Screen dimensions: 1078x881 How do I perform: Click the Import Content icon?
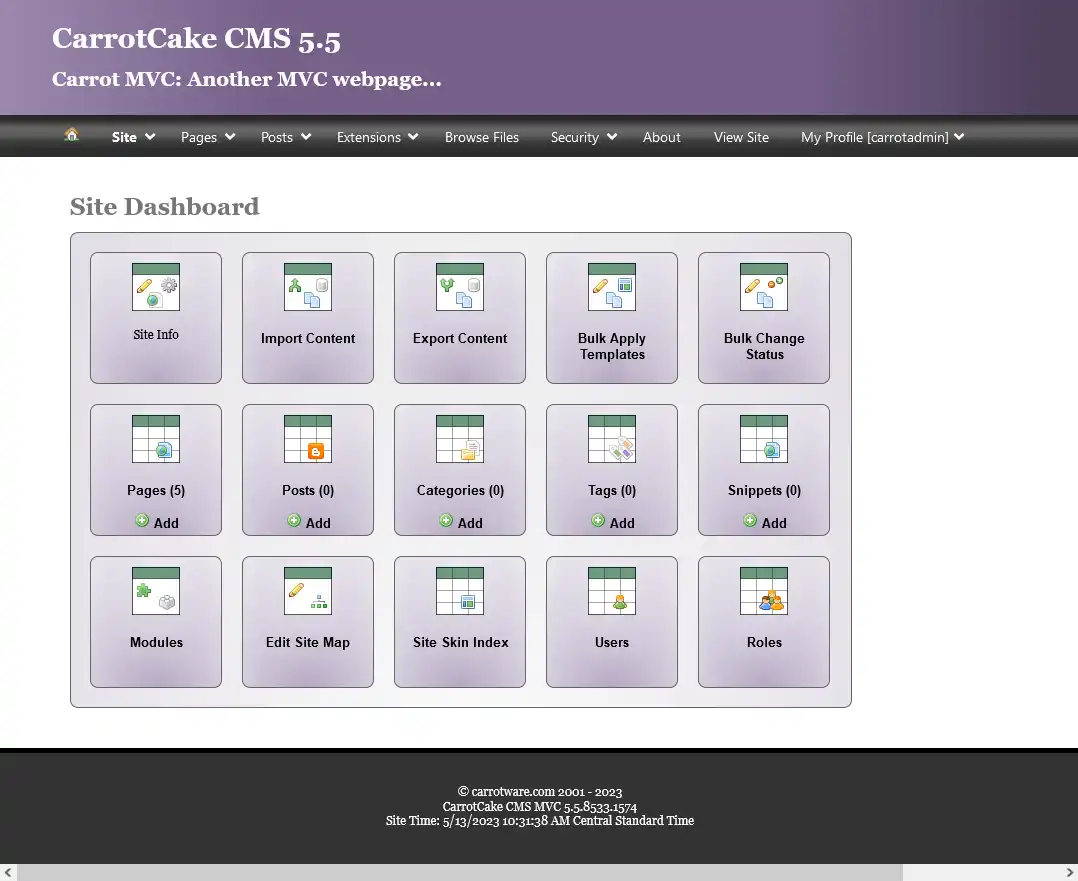pyautogui.click(x=308, y=287)
